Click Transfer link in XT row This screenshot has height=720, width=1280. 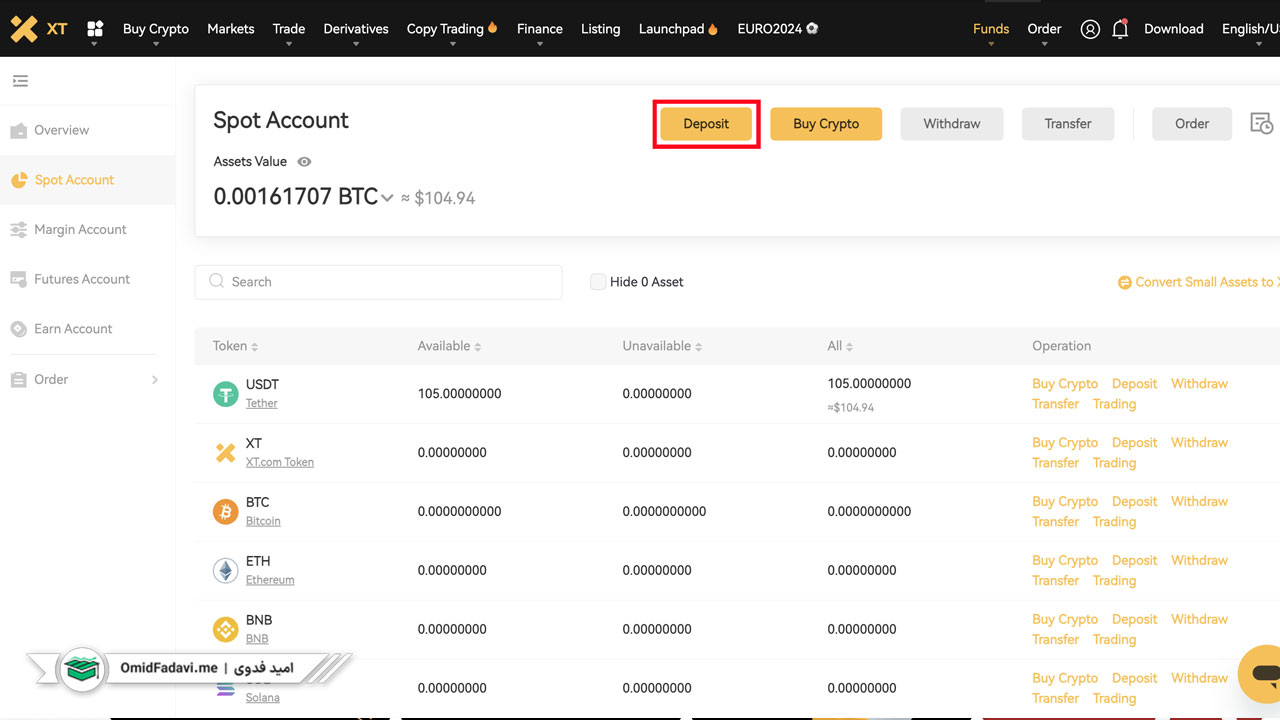pyautogui.click(x=1055, y=463)
